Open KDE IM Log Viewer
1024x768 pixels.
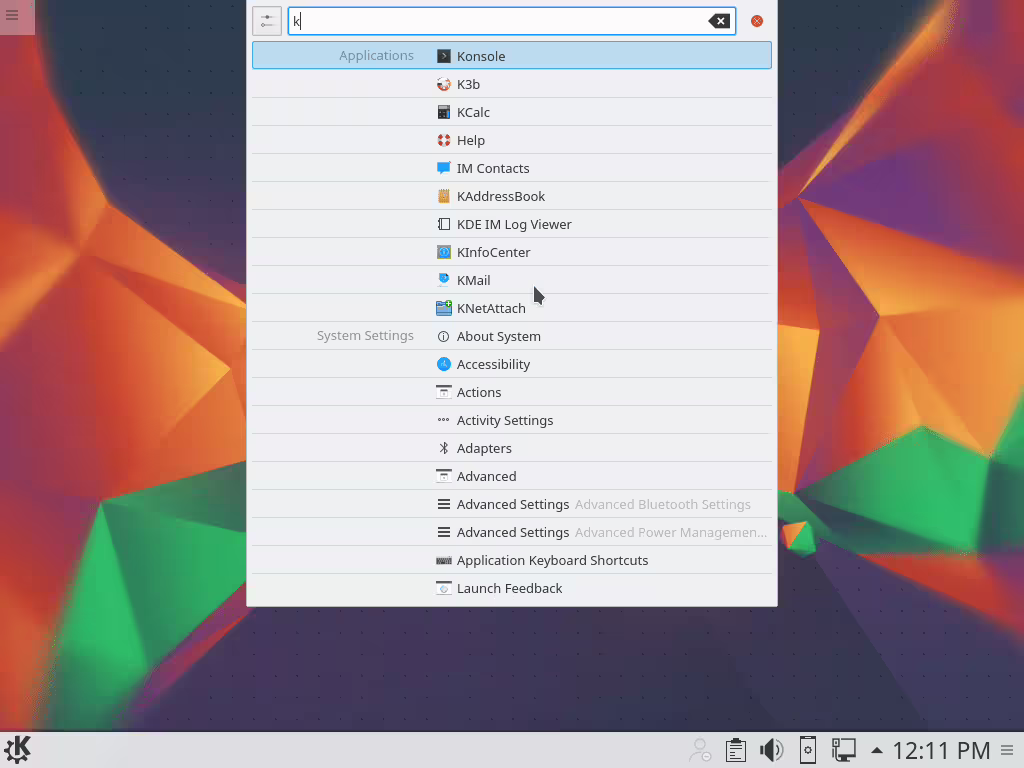click(512, 225)
